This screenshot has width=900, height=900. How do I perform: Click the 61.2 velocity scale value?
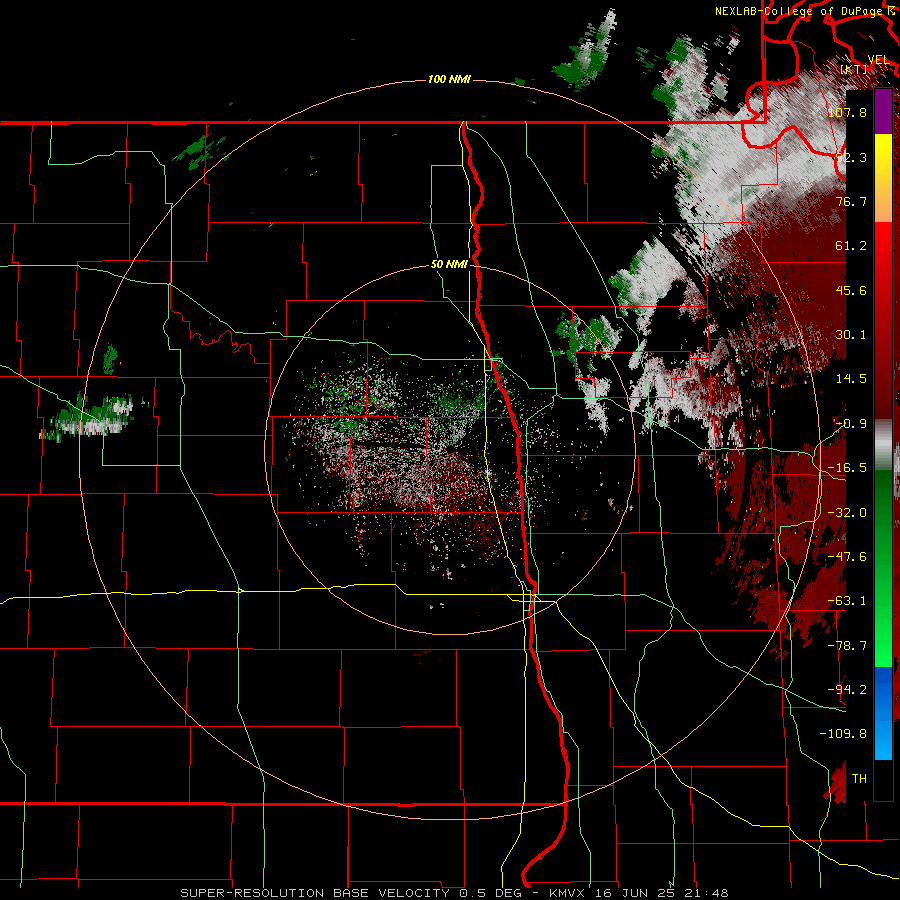[852, 246]
